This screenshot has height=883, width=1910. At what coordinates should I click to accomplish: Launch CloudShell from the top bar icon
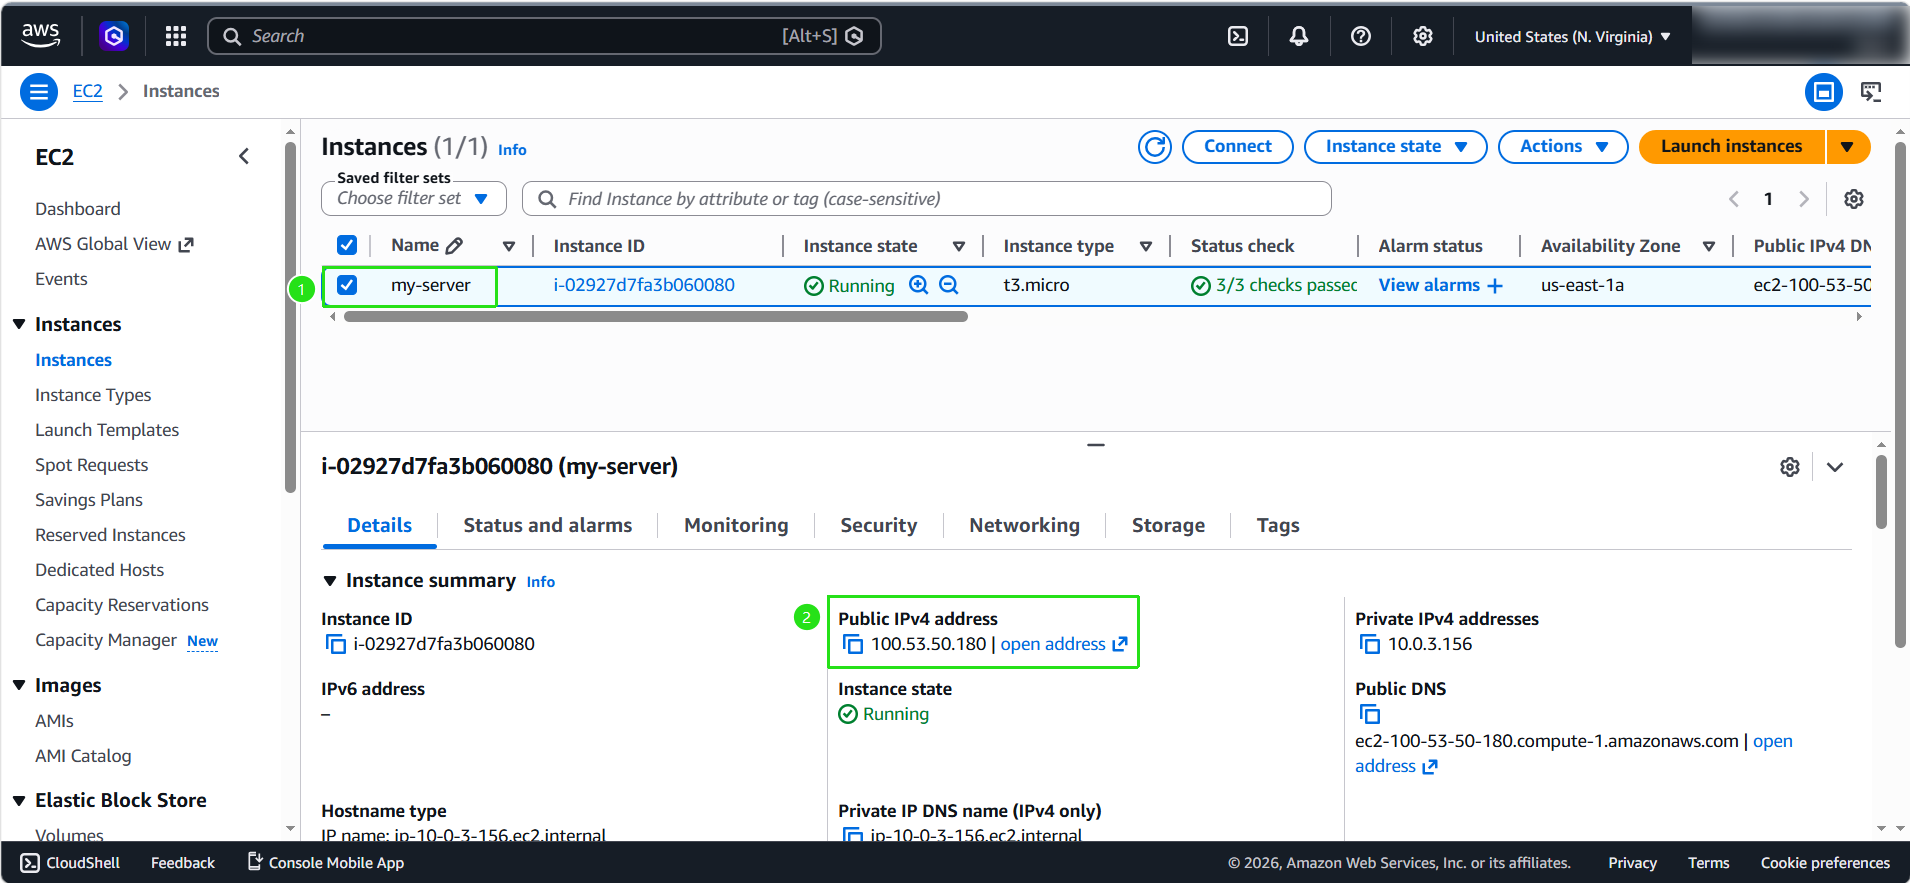pyautogui.click(x=1238, y=36)
